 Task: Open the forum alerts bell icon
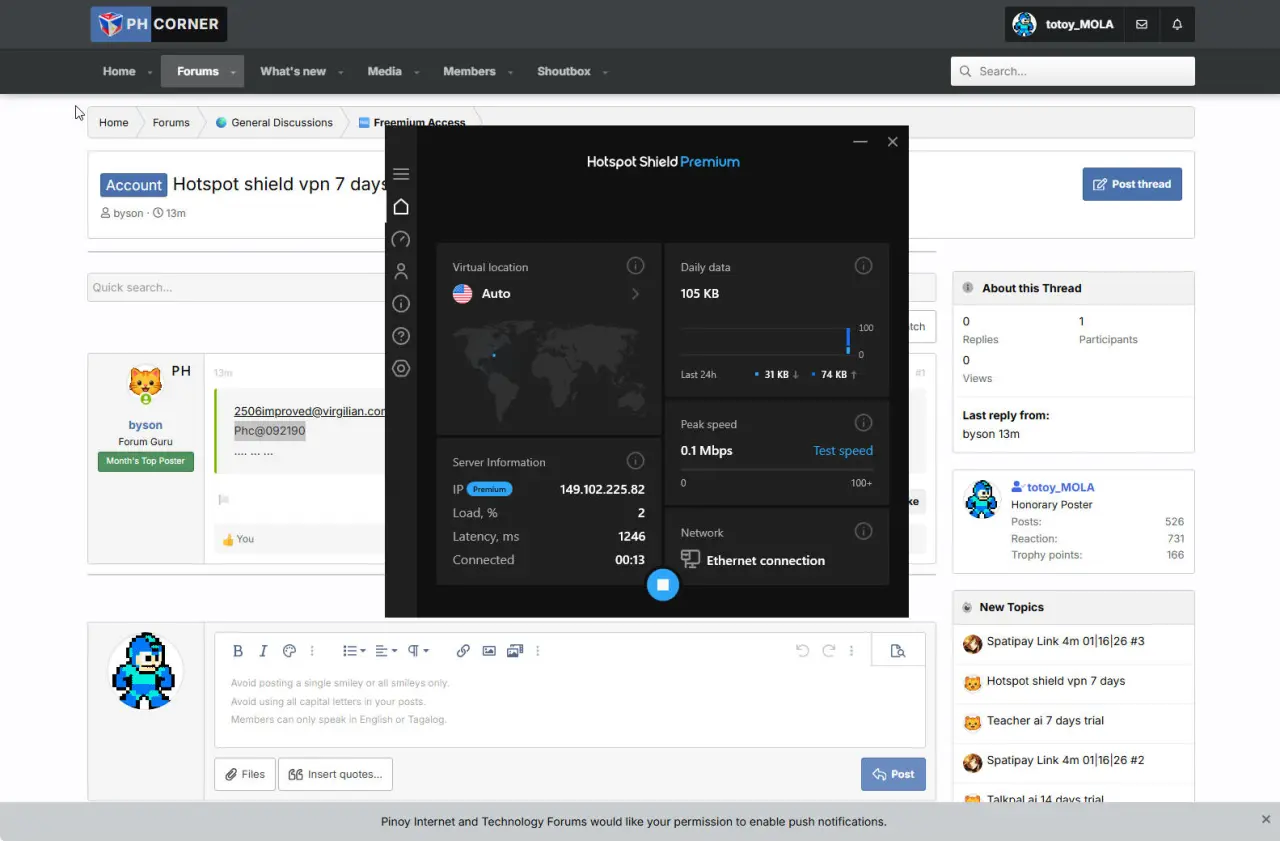coord(1177,25)
